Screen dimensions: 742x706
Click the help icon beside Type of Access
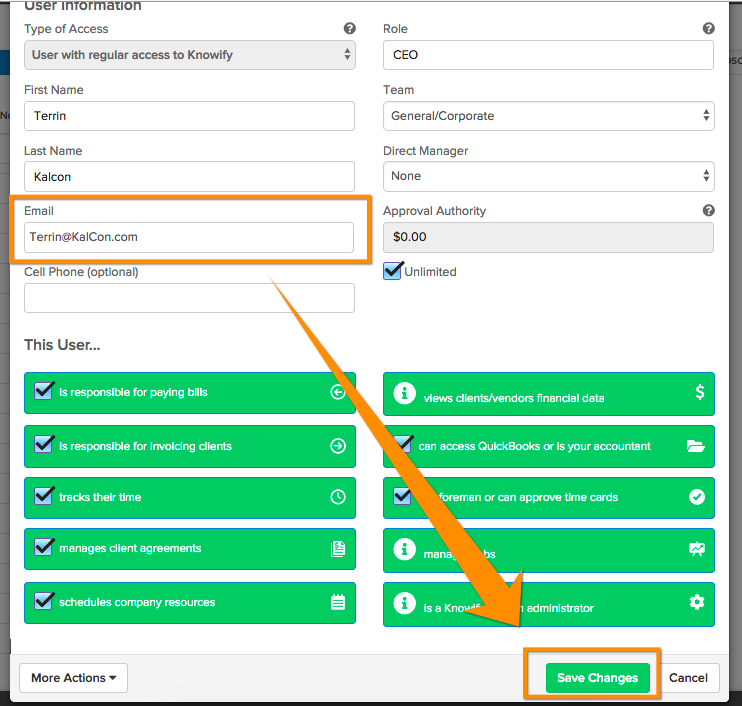pos(349,29)
